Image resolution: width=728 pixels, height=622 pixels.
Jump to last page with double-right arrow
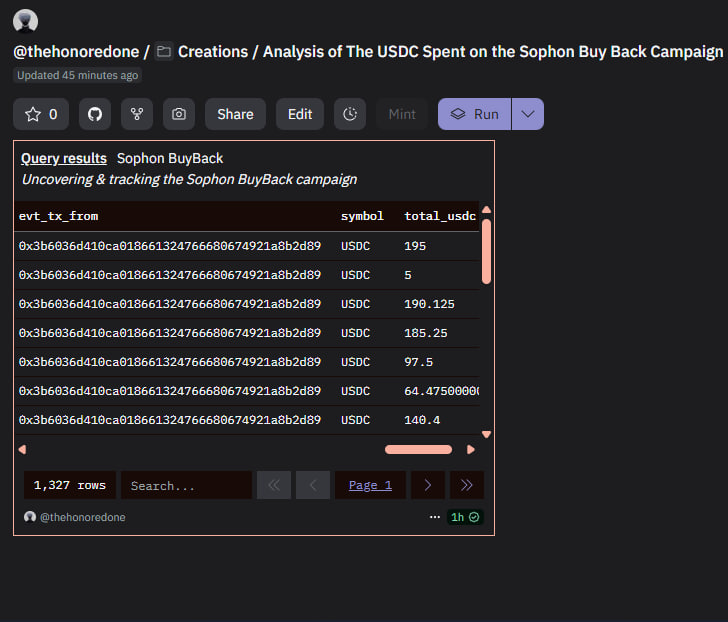(x=467, y=486)
